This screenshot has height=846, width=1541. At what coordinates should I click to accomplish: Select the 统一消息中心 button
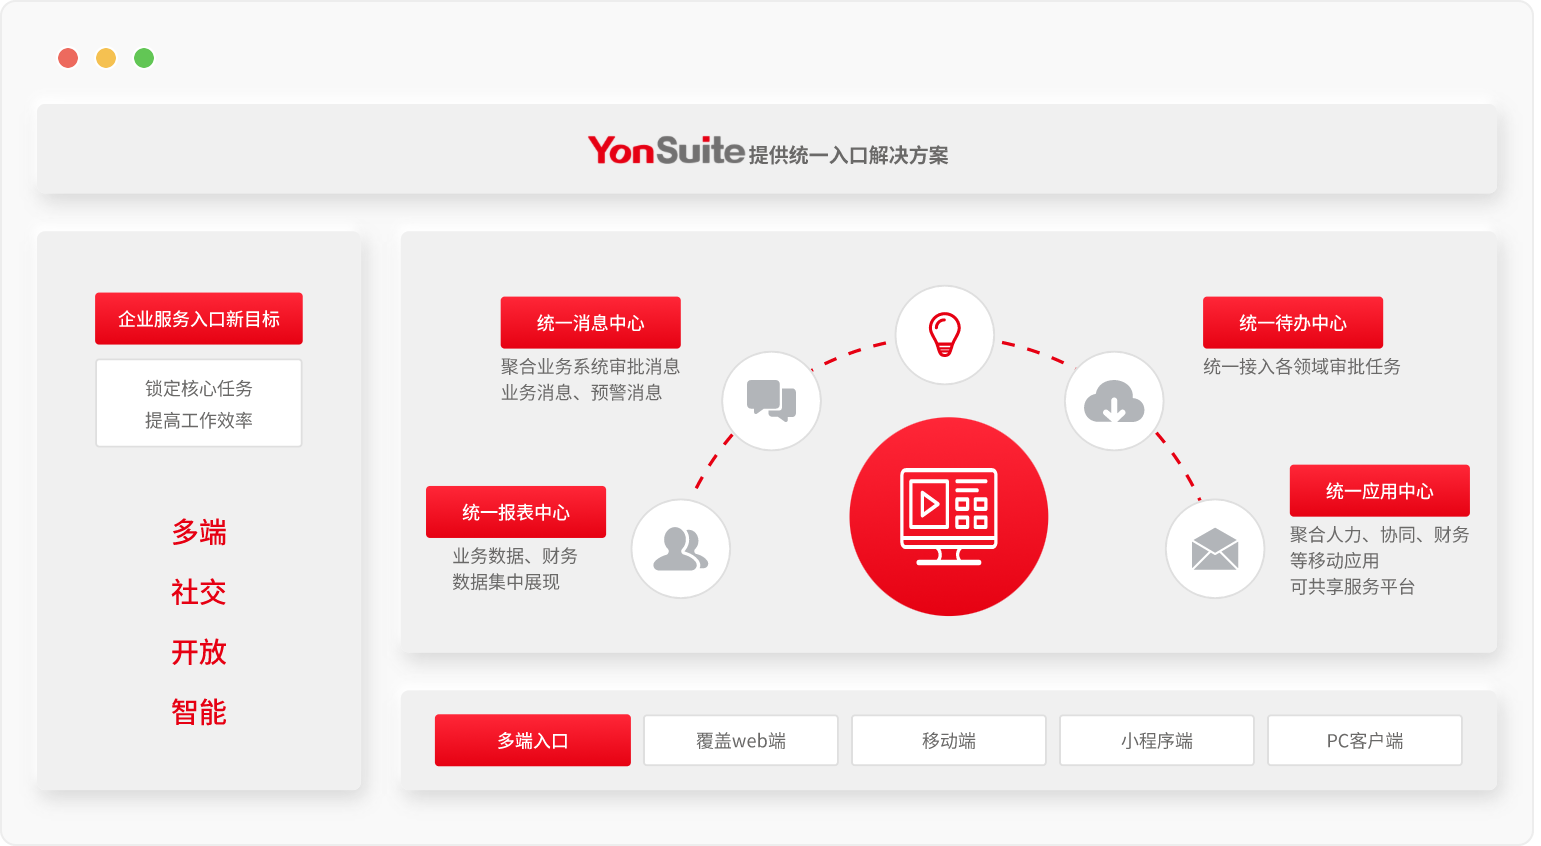[590, 323]
